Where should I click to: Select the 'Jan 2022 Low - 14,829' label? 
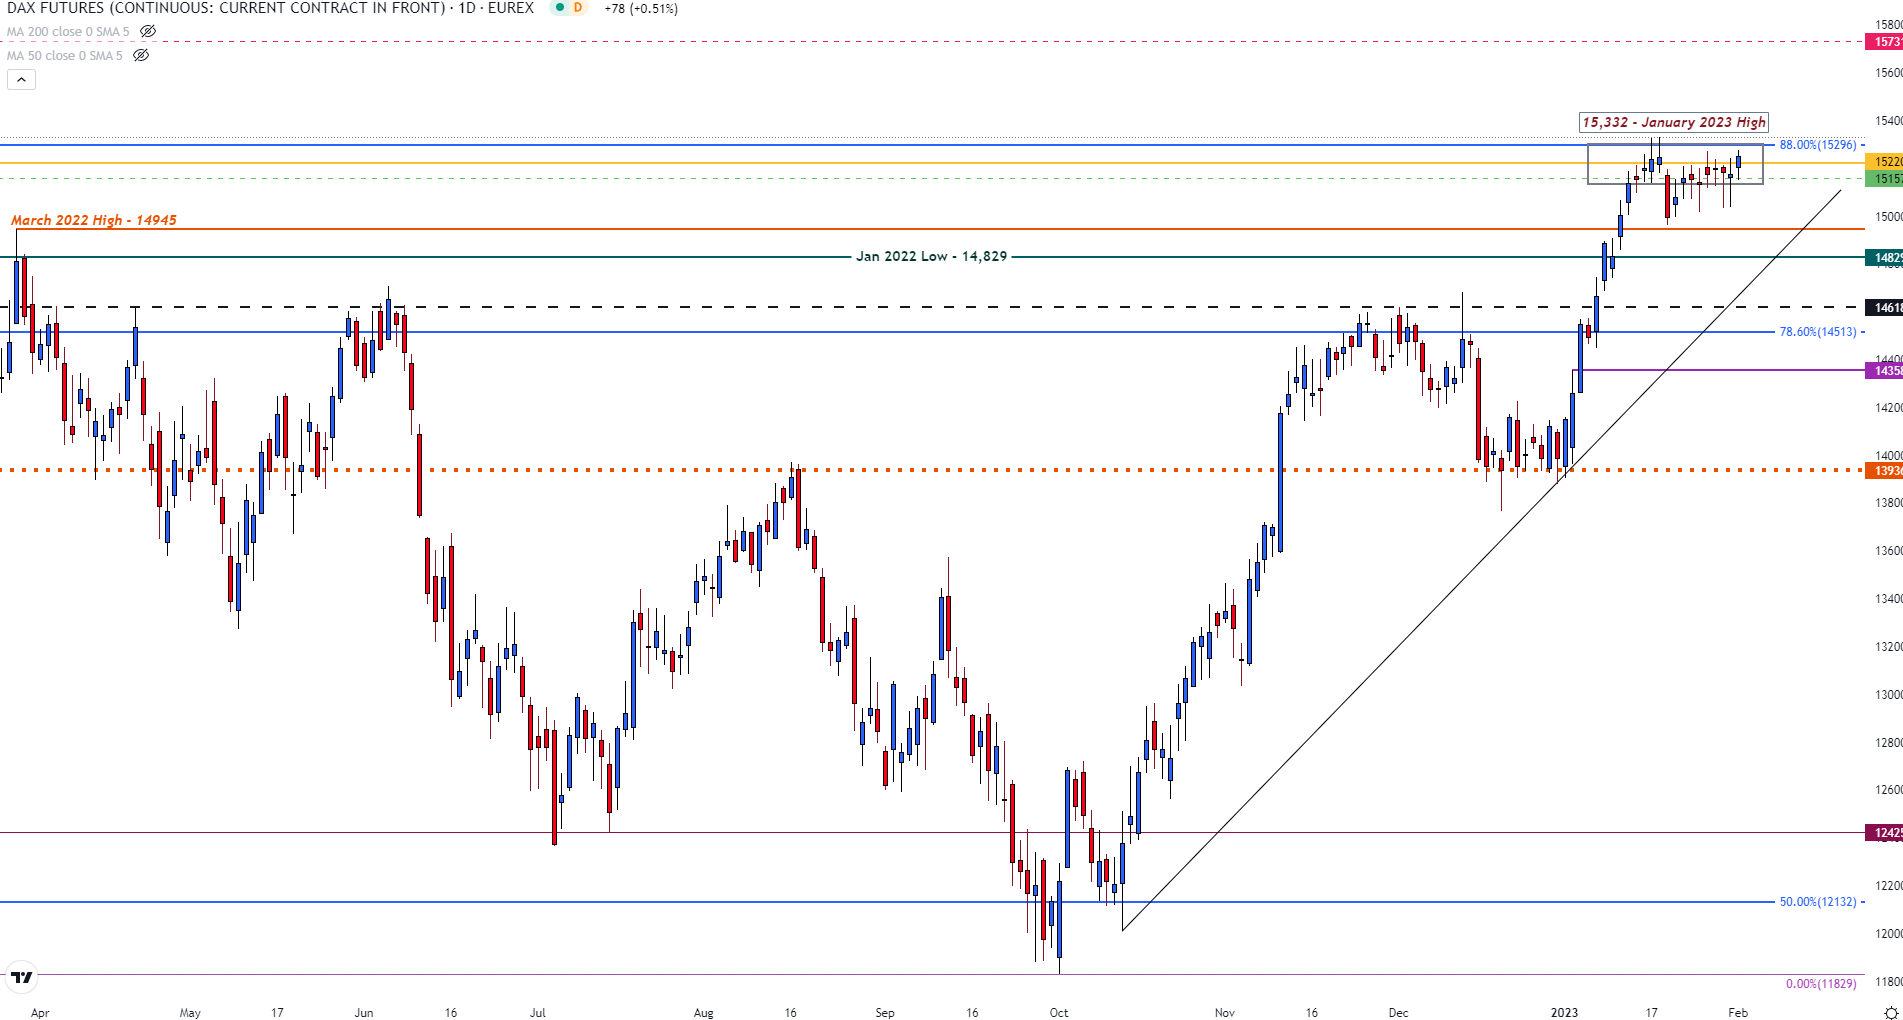click(931, 256)
